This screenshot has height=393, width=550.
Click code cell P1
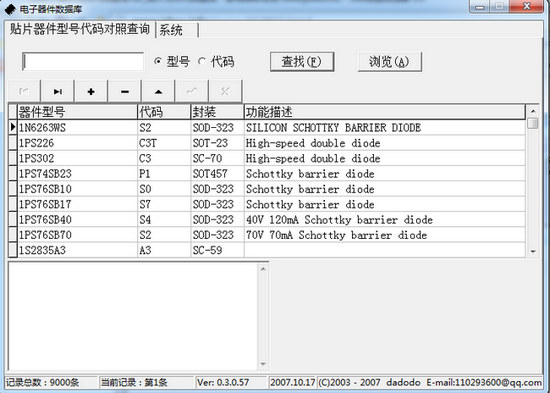[164, 174]
